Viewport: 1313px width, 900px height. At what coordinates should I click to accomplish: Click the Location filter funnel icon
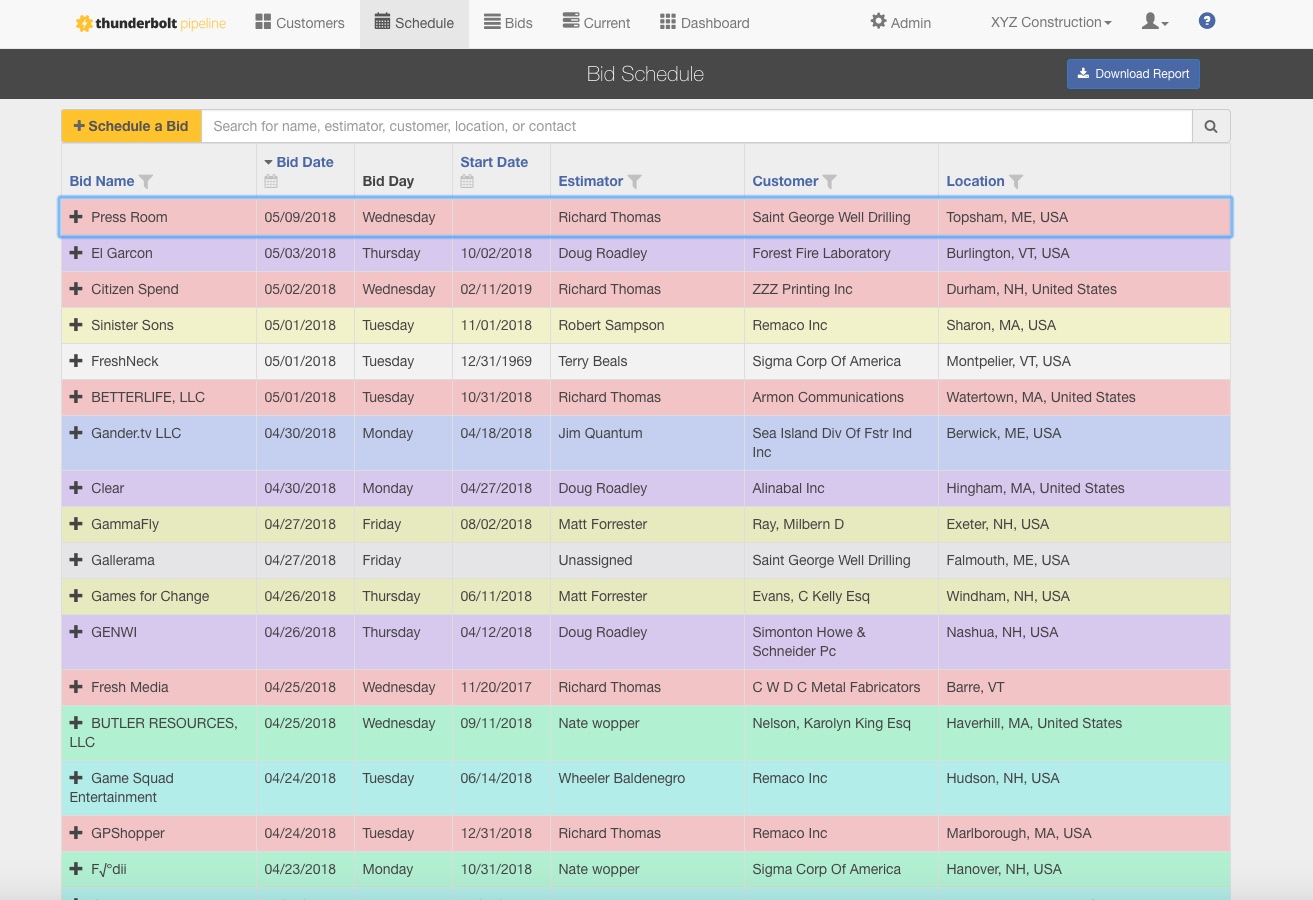(x=1016, y=181)
